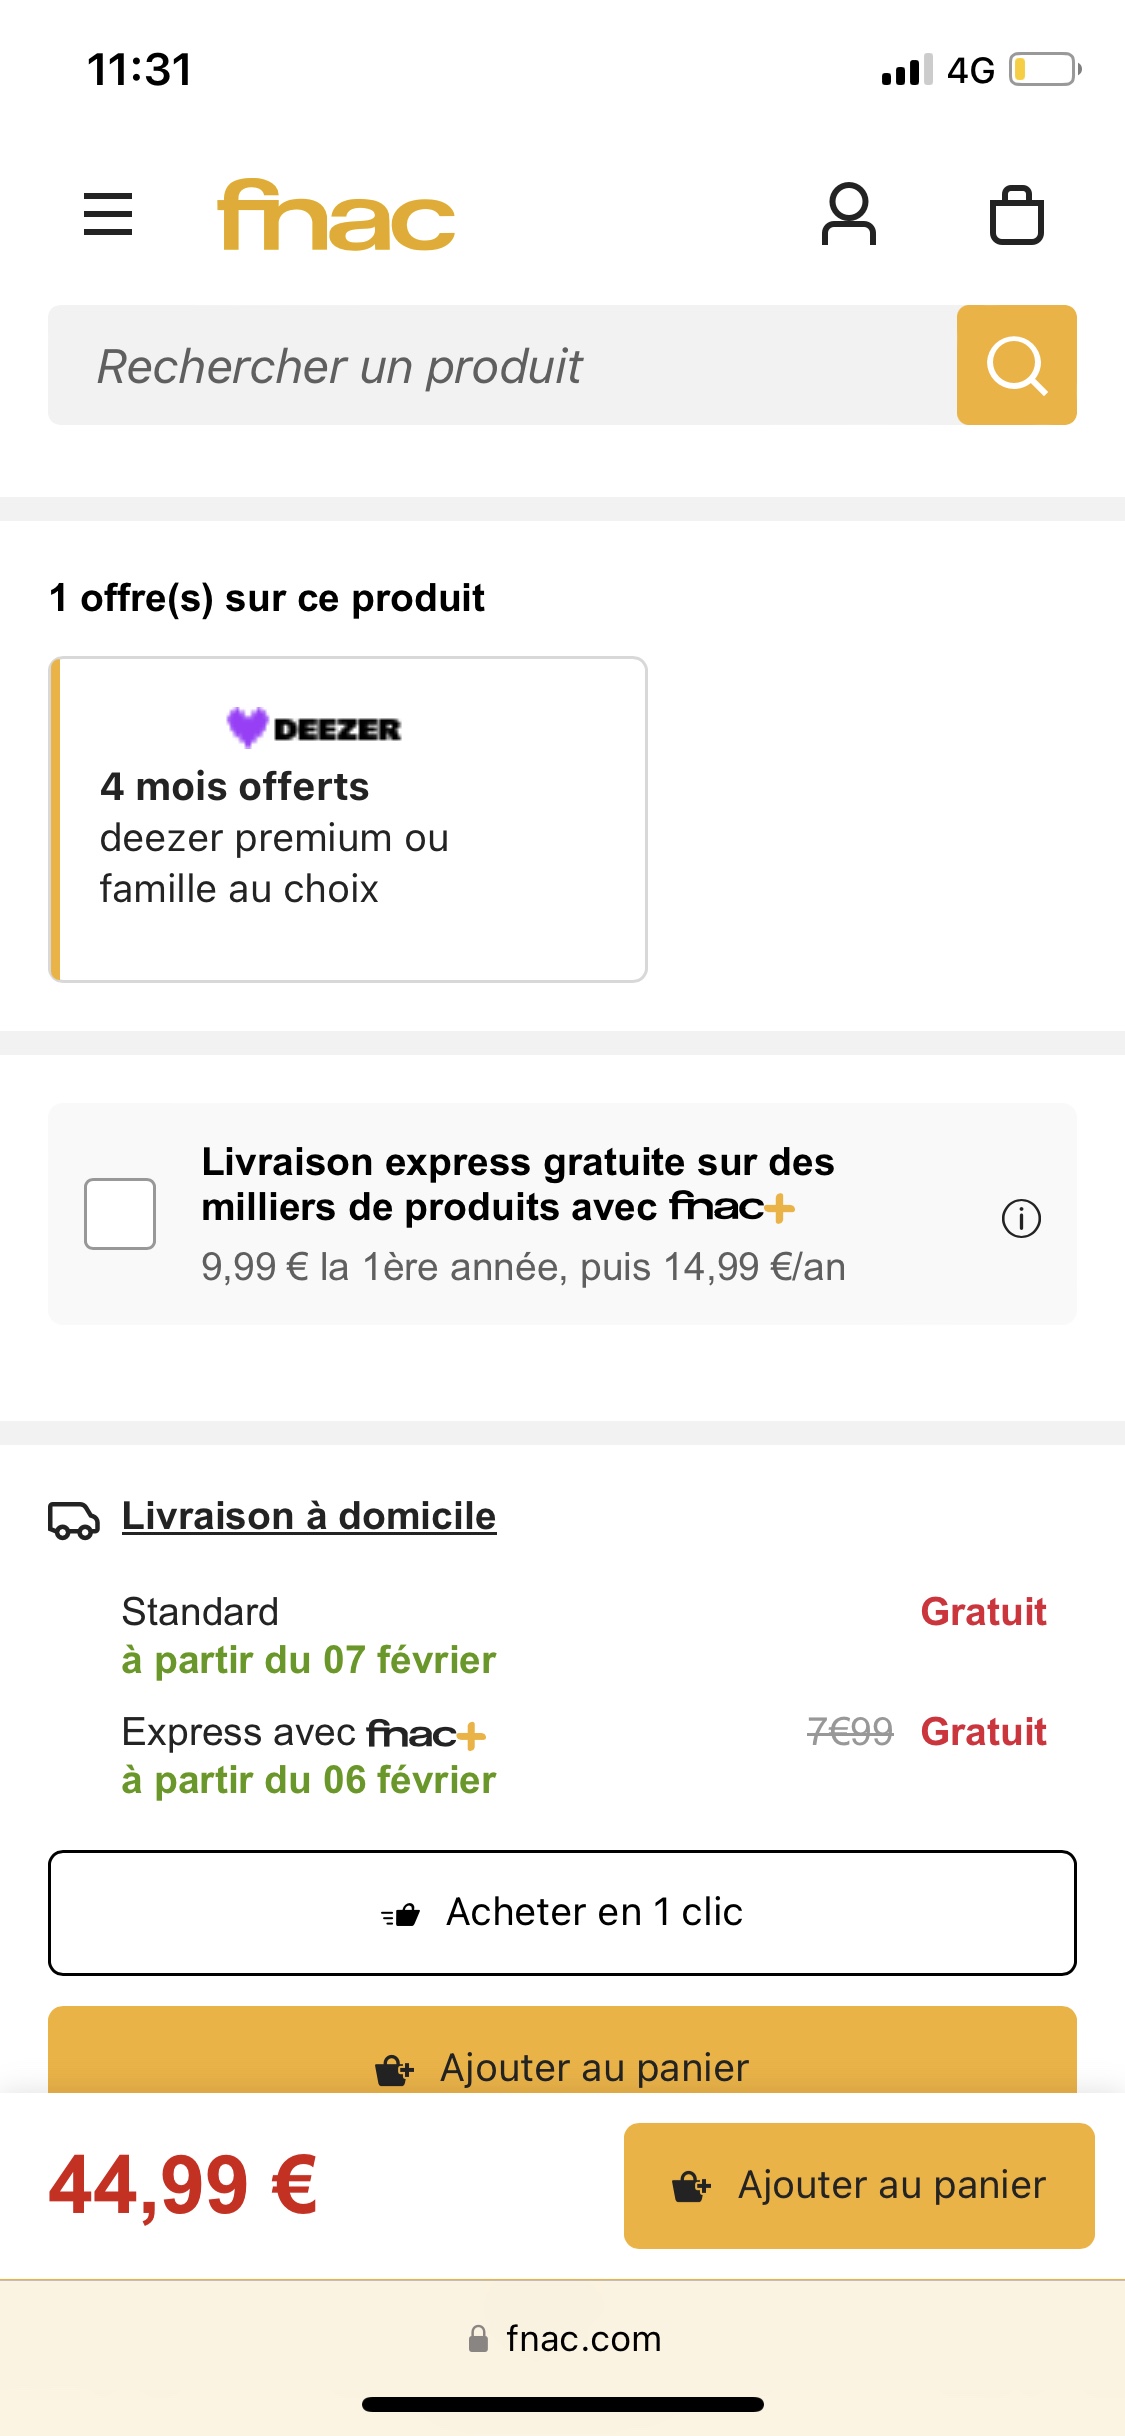This screenshot has height=2436, width=1125.
Task: Tap the 44,99 € price
Action: 183,2185
